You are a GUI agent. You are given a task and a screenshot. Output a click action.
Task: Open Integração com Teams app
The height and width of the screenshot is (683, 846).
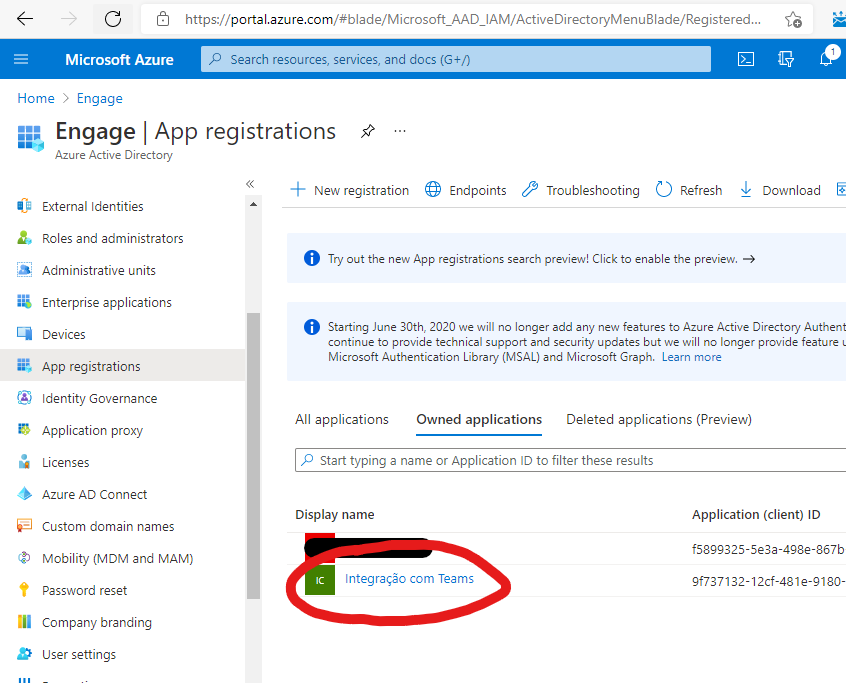click(409, 579)
